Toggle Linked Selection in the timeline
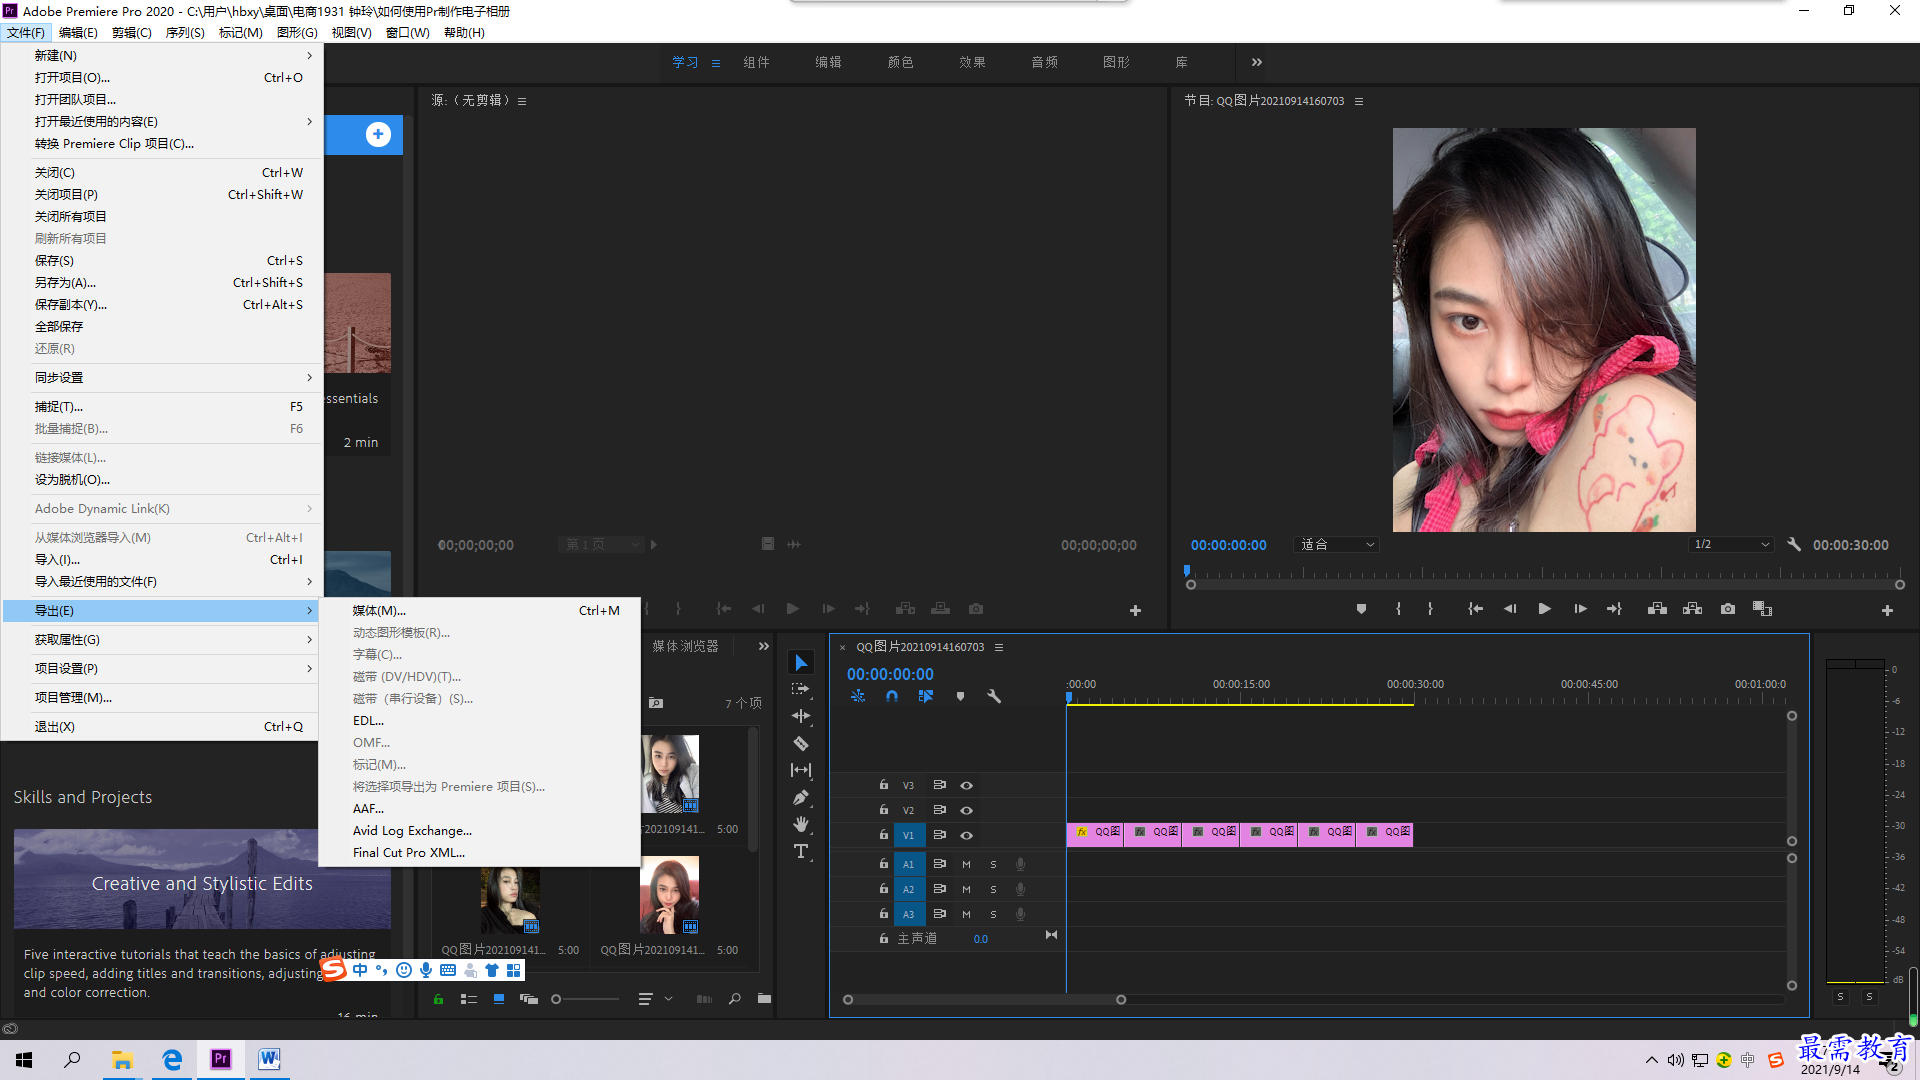Viewport: 1920px width, 1080px height. [926, 696]
